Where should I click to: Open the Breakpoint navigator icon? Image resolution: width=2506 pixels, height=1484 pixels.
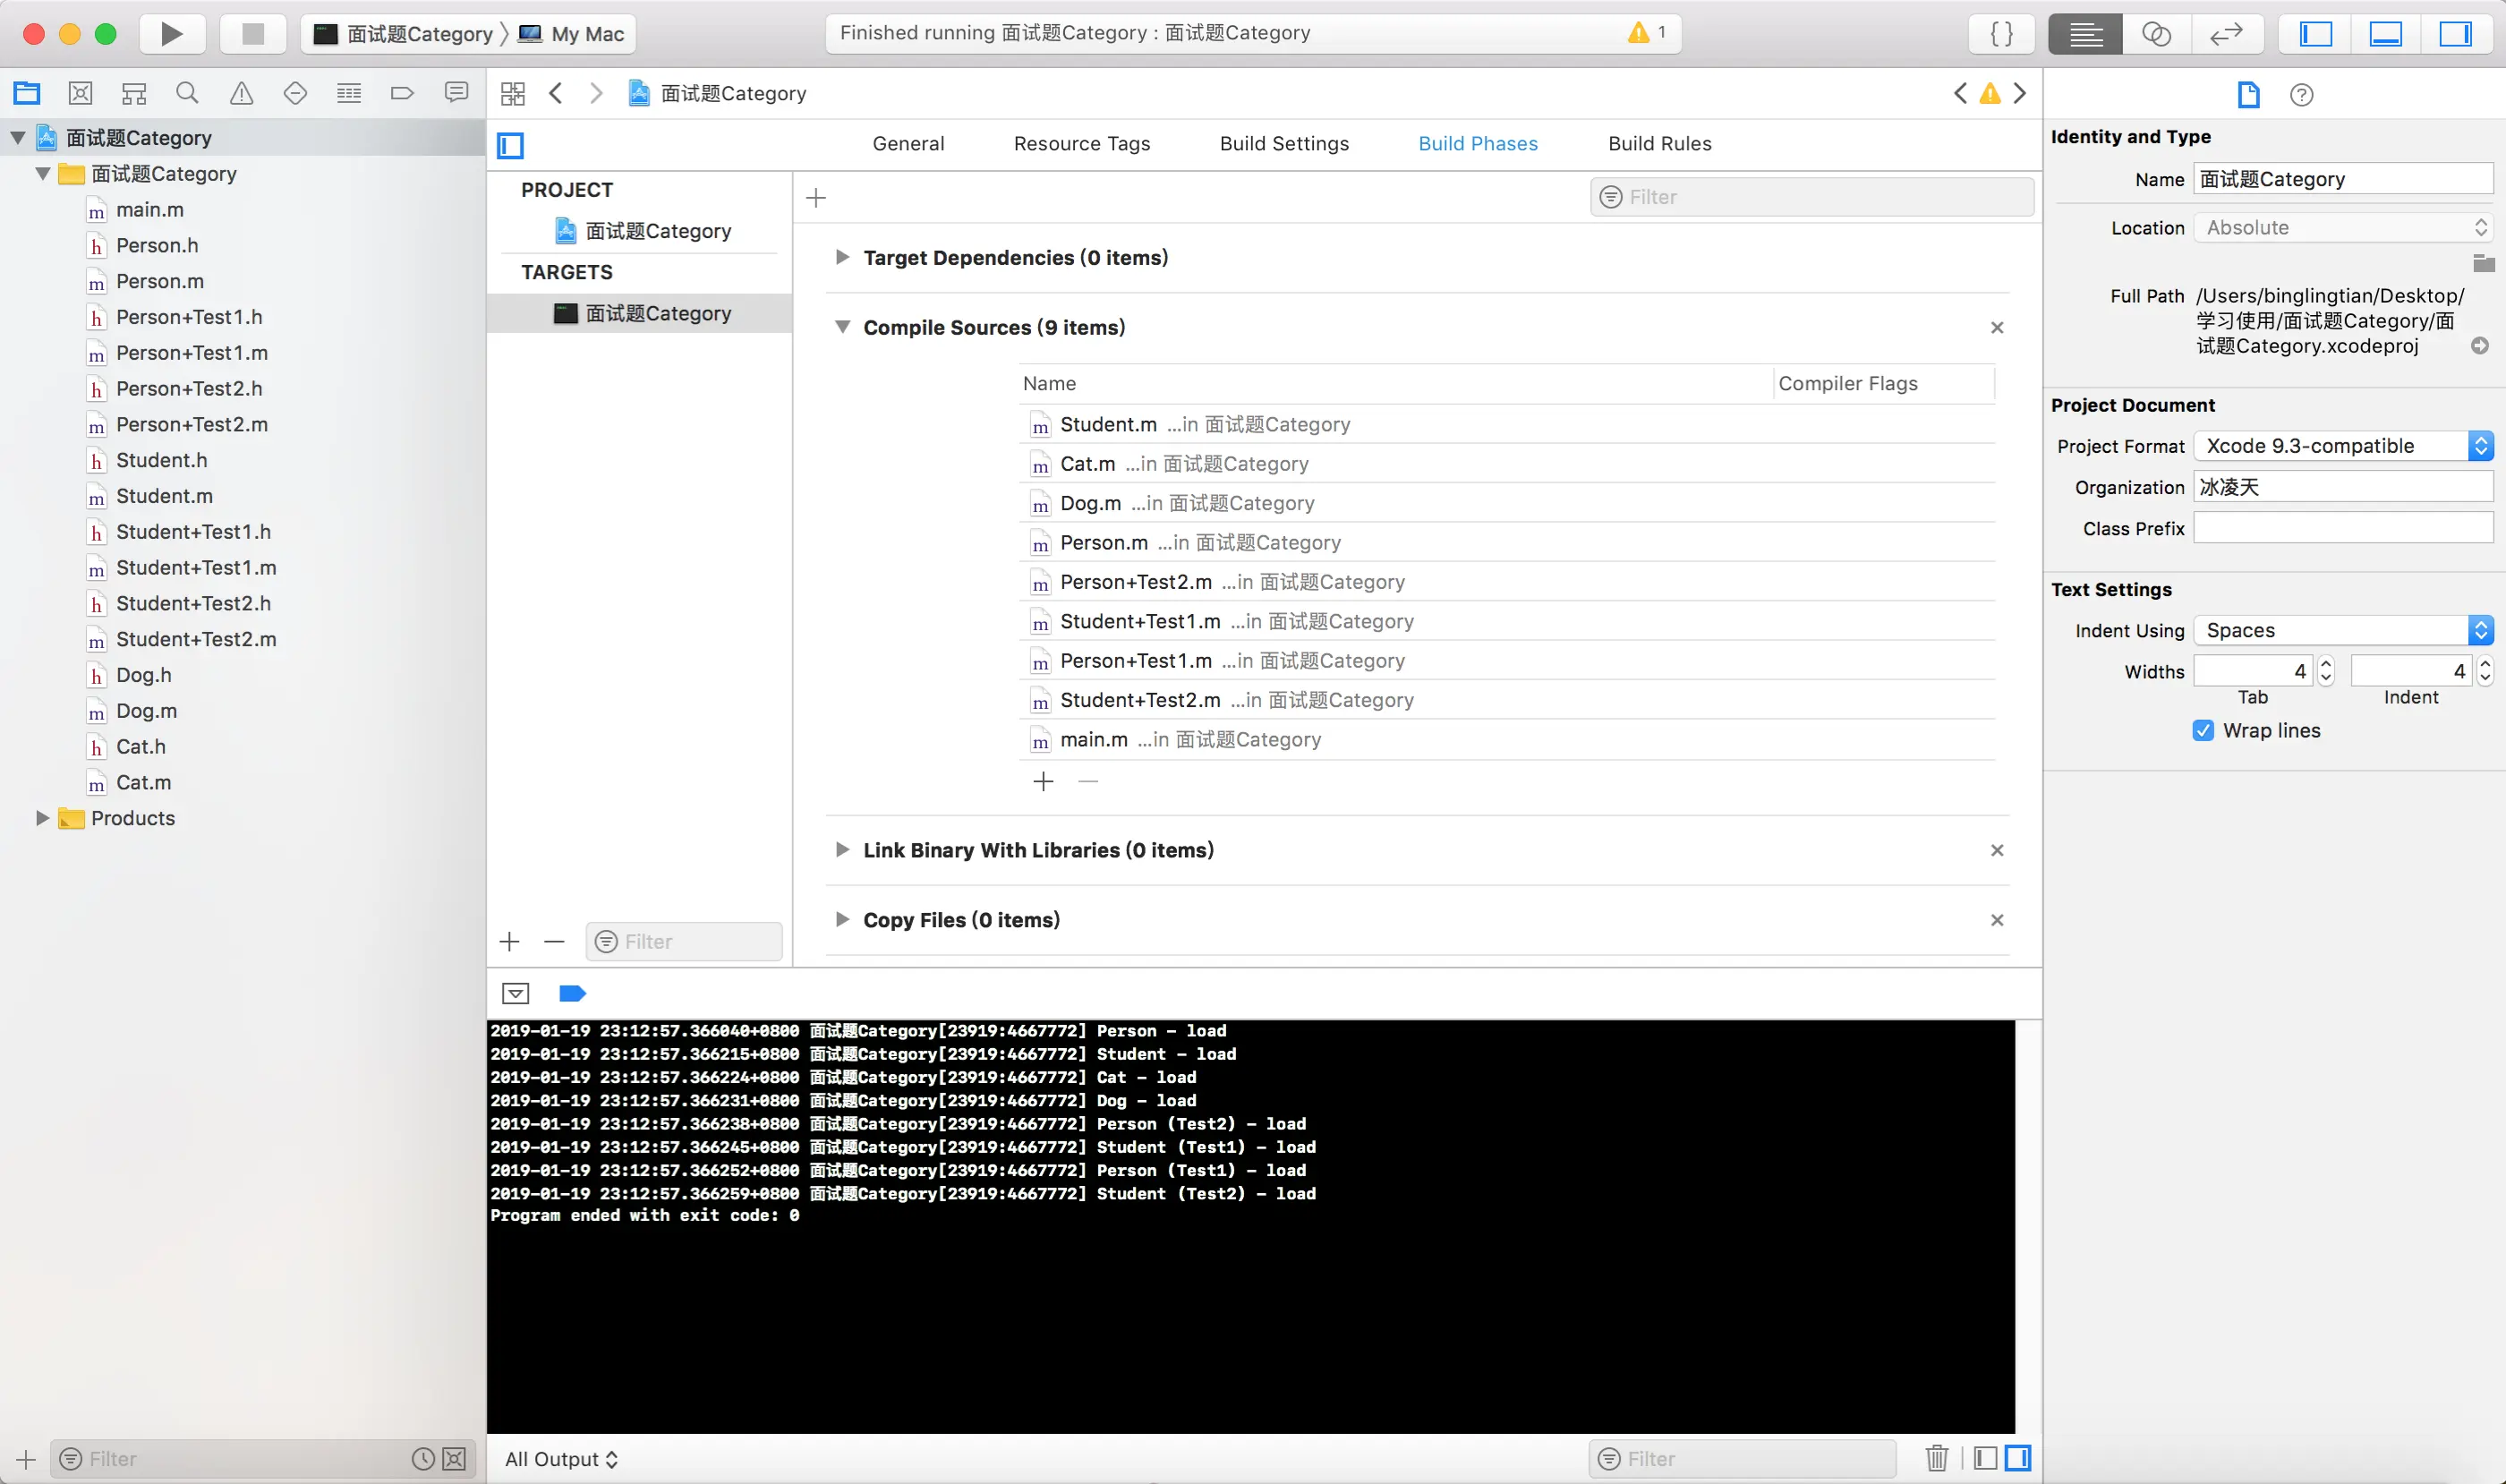(x=402, y=94)
